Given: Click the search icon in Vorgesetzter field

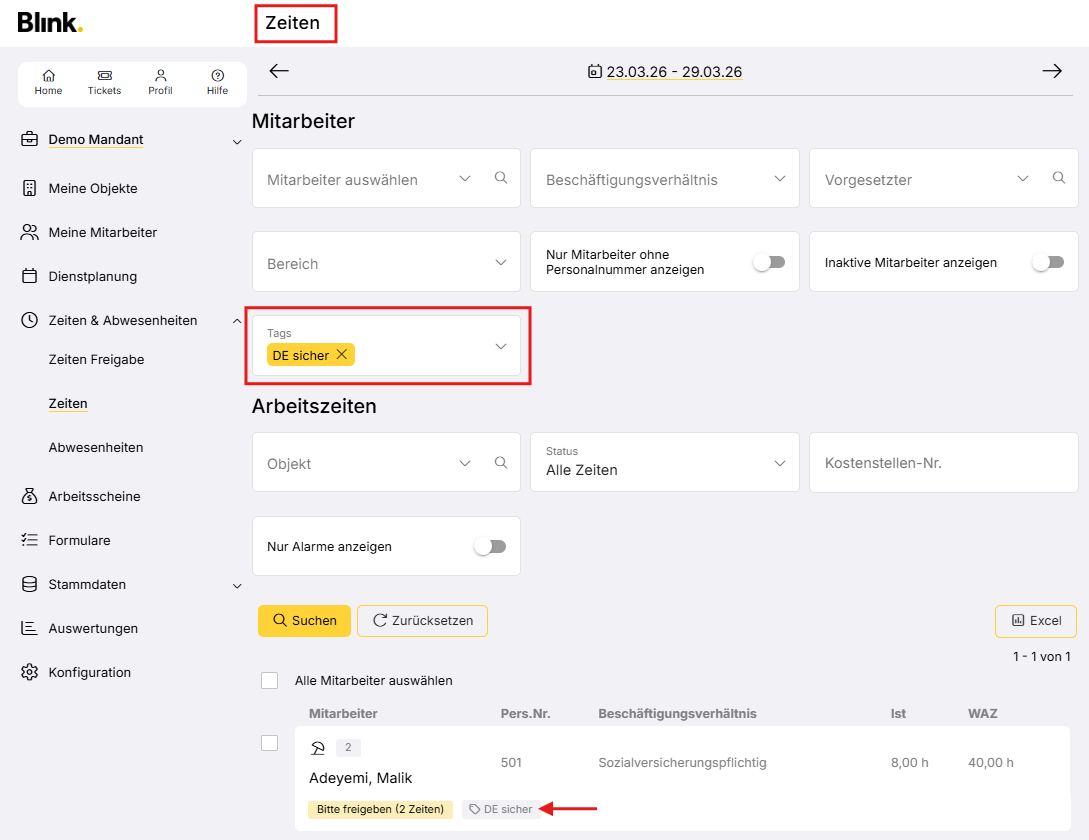Looking at the screenshot, I should [x=1058, y=178].
